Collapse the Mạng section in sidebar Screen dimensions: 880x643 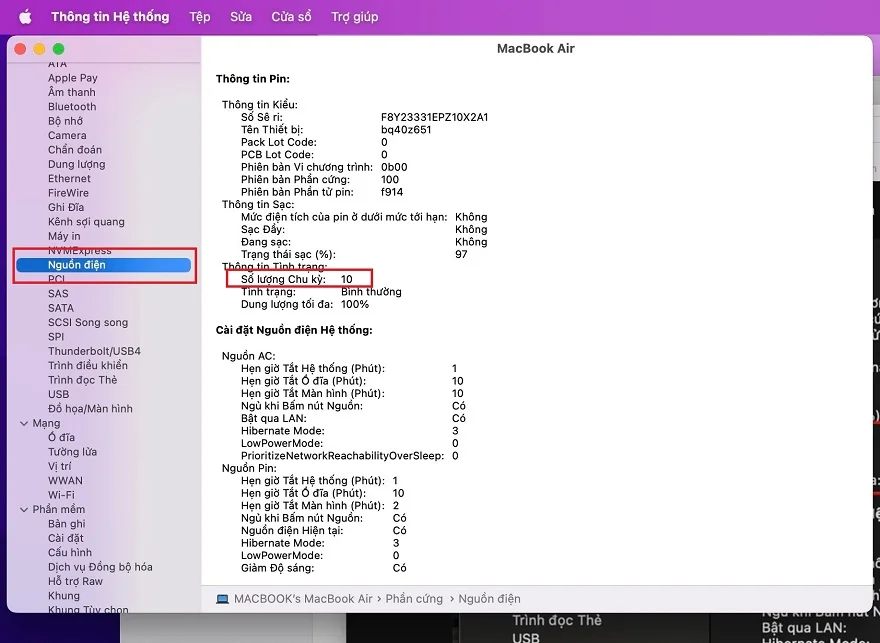pyautogui.click(x=24, y=423)
